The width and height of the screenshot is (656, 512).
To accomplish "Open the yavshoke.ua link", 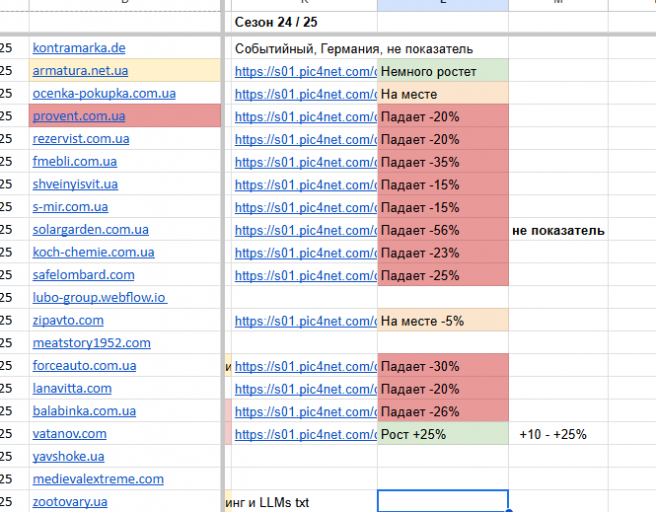I will click(69, 456).
